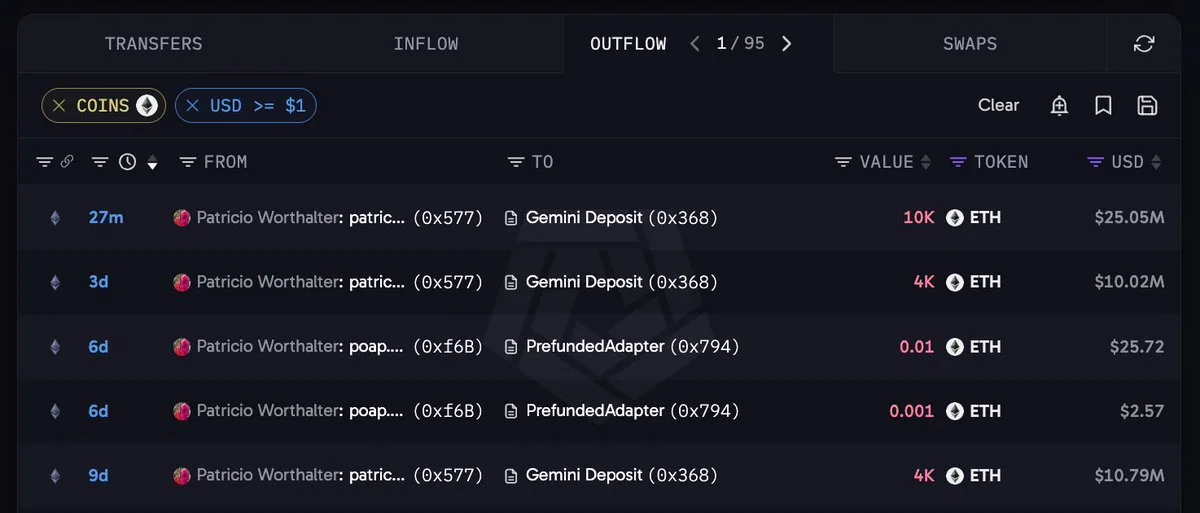Image resolution: width=1200 pixels, height=513 pixels.
Task: Click the Clear filters button
Action: 999,105
